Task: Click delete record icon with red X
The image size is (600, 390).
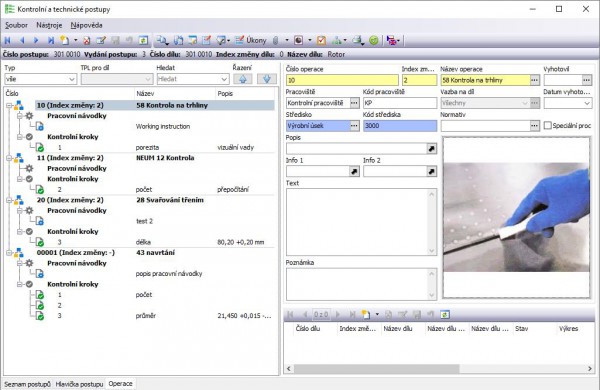Action: click(x=87, y=40)
